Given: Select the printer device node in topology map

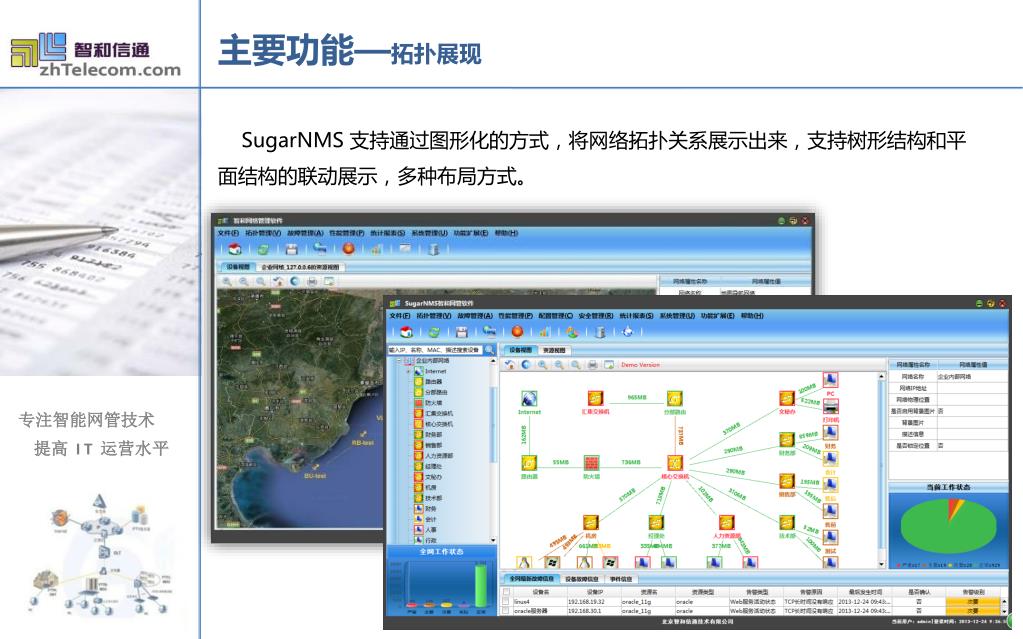Looking at the screenshot, I should point(831,407).
